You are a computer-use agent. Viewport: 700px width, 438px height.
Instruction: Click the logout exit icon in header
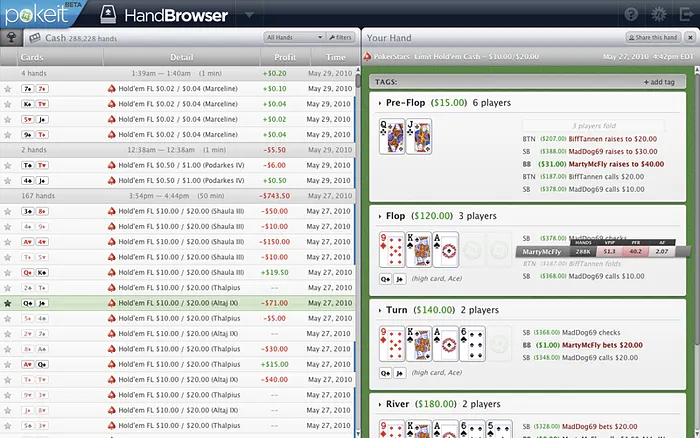coord(687,14)
